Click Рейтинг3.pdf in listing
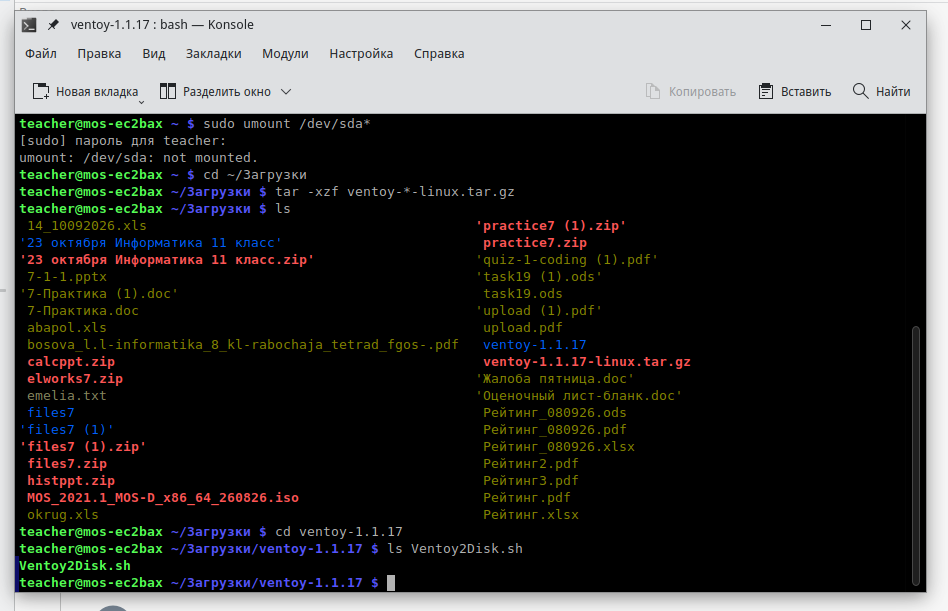This screenshot has width=948, height=611. click(x=530, y=480)
